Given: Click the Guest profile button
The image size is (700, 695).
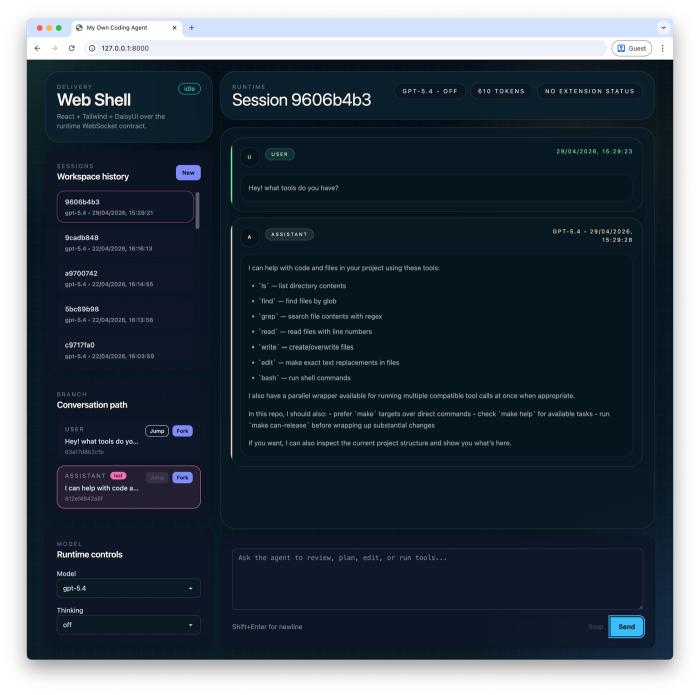Looking at the screenshot, I should pos(632,48).
